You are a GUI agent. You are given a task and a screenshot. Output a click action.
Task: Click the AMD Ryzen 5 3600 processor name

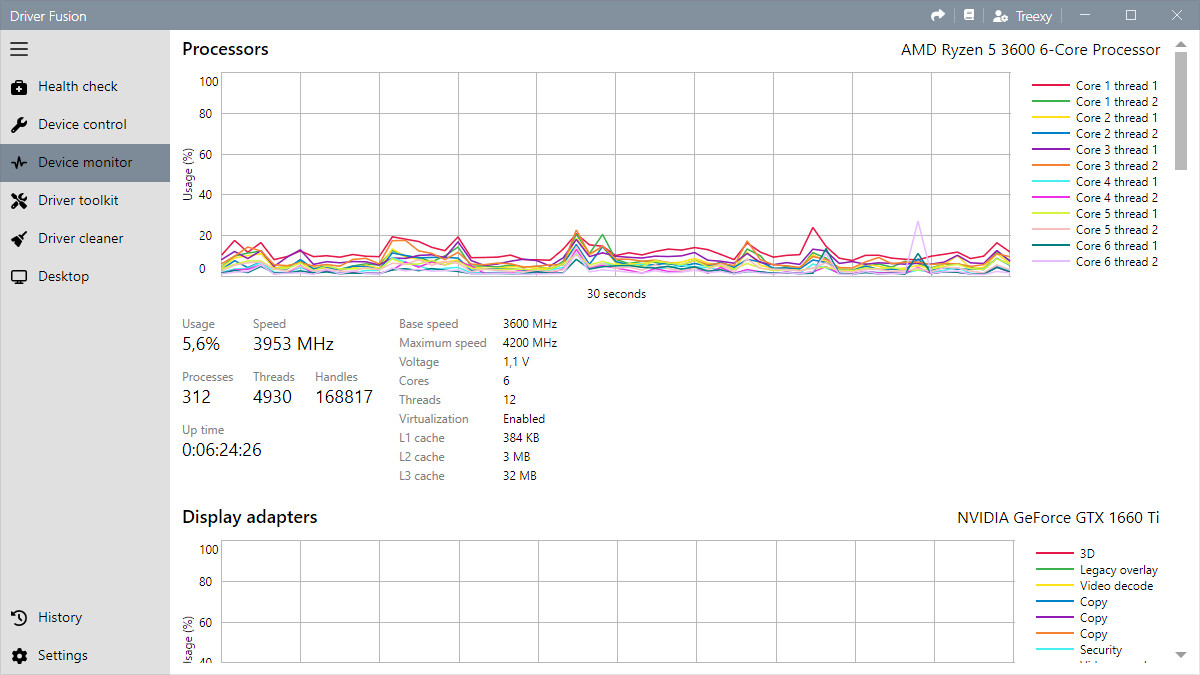click(1031, 50)
